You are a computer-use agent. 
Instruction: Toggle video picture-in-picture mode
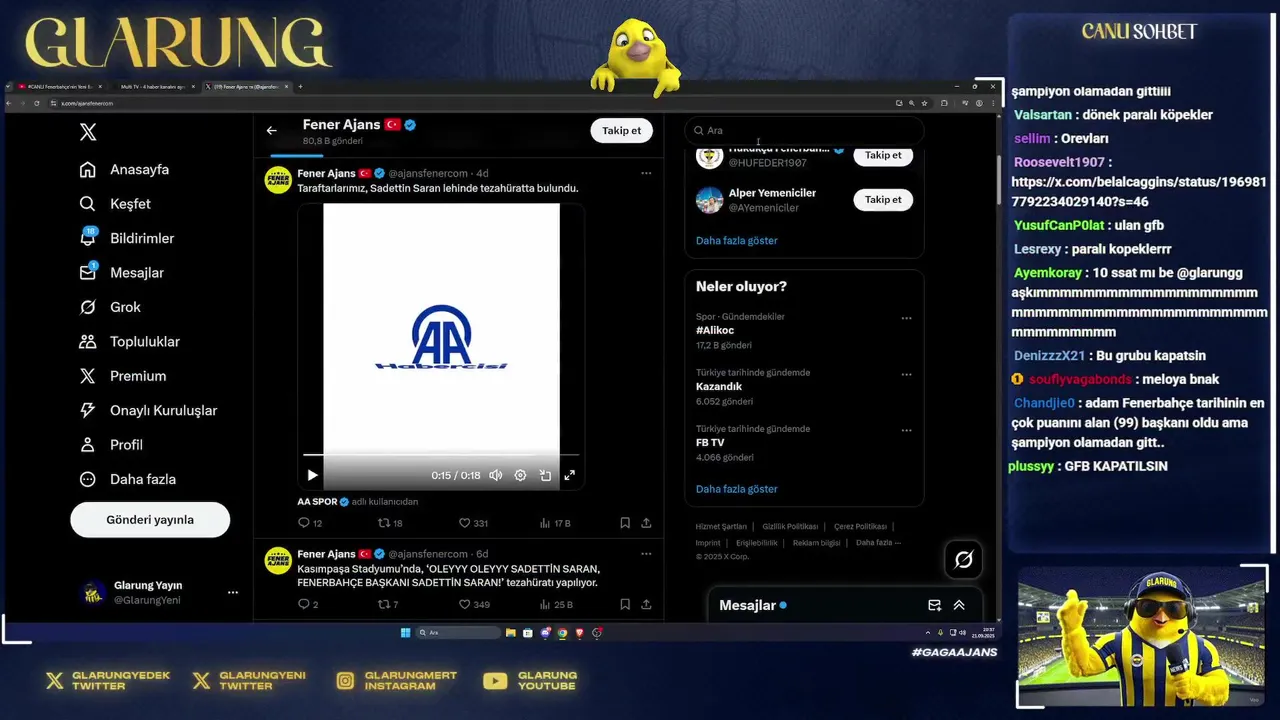tap(545, 476)
